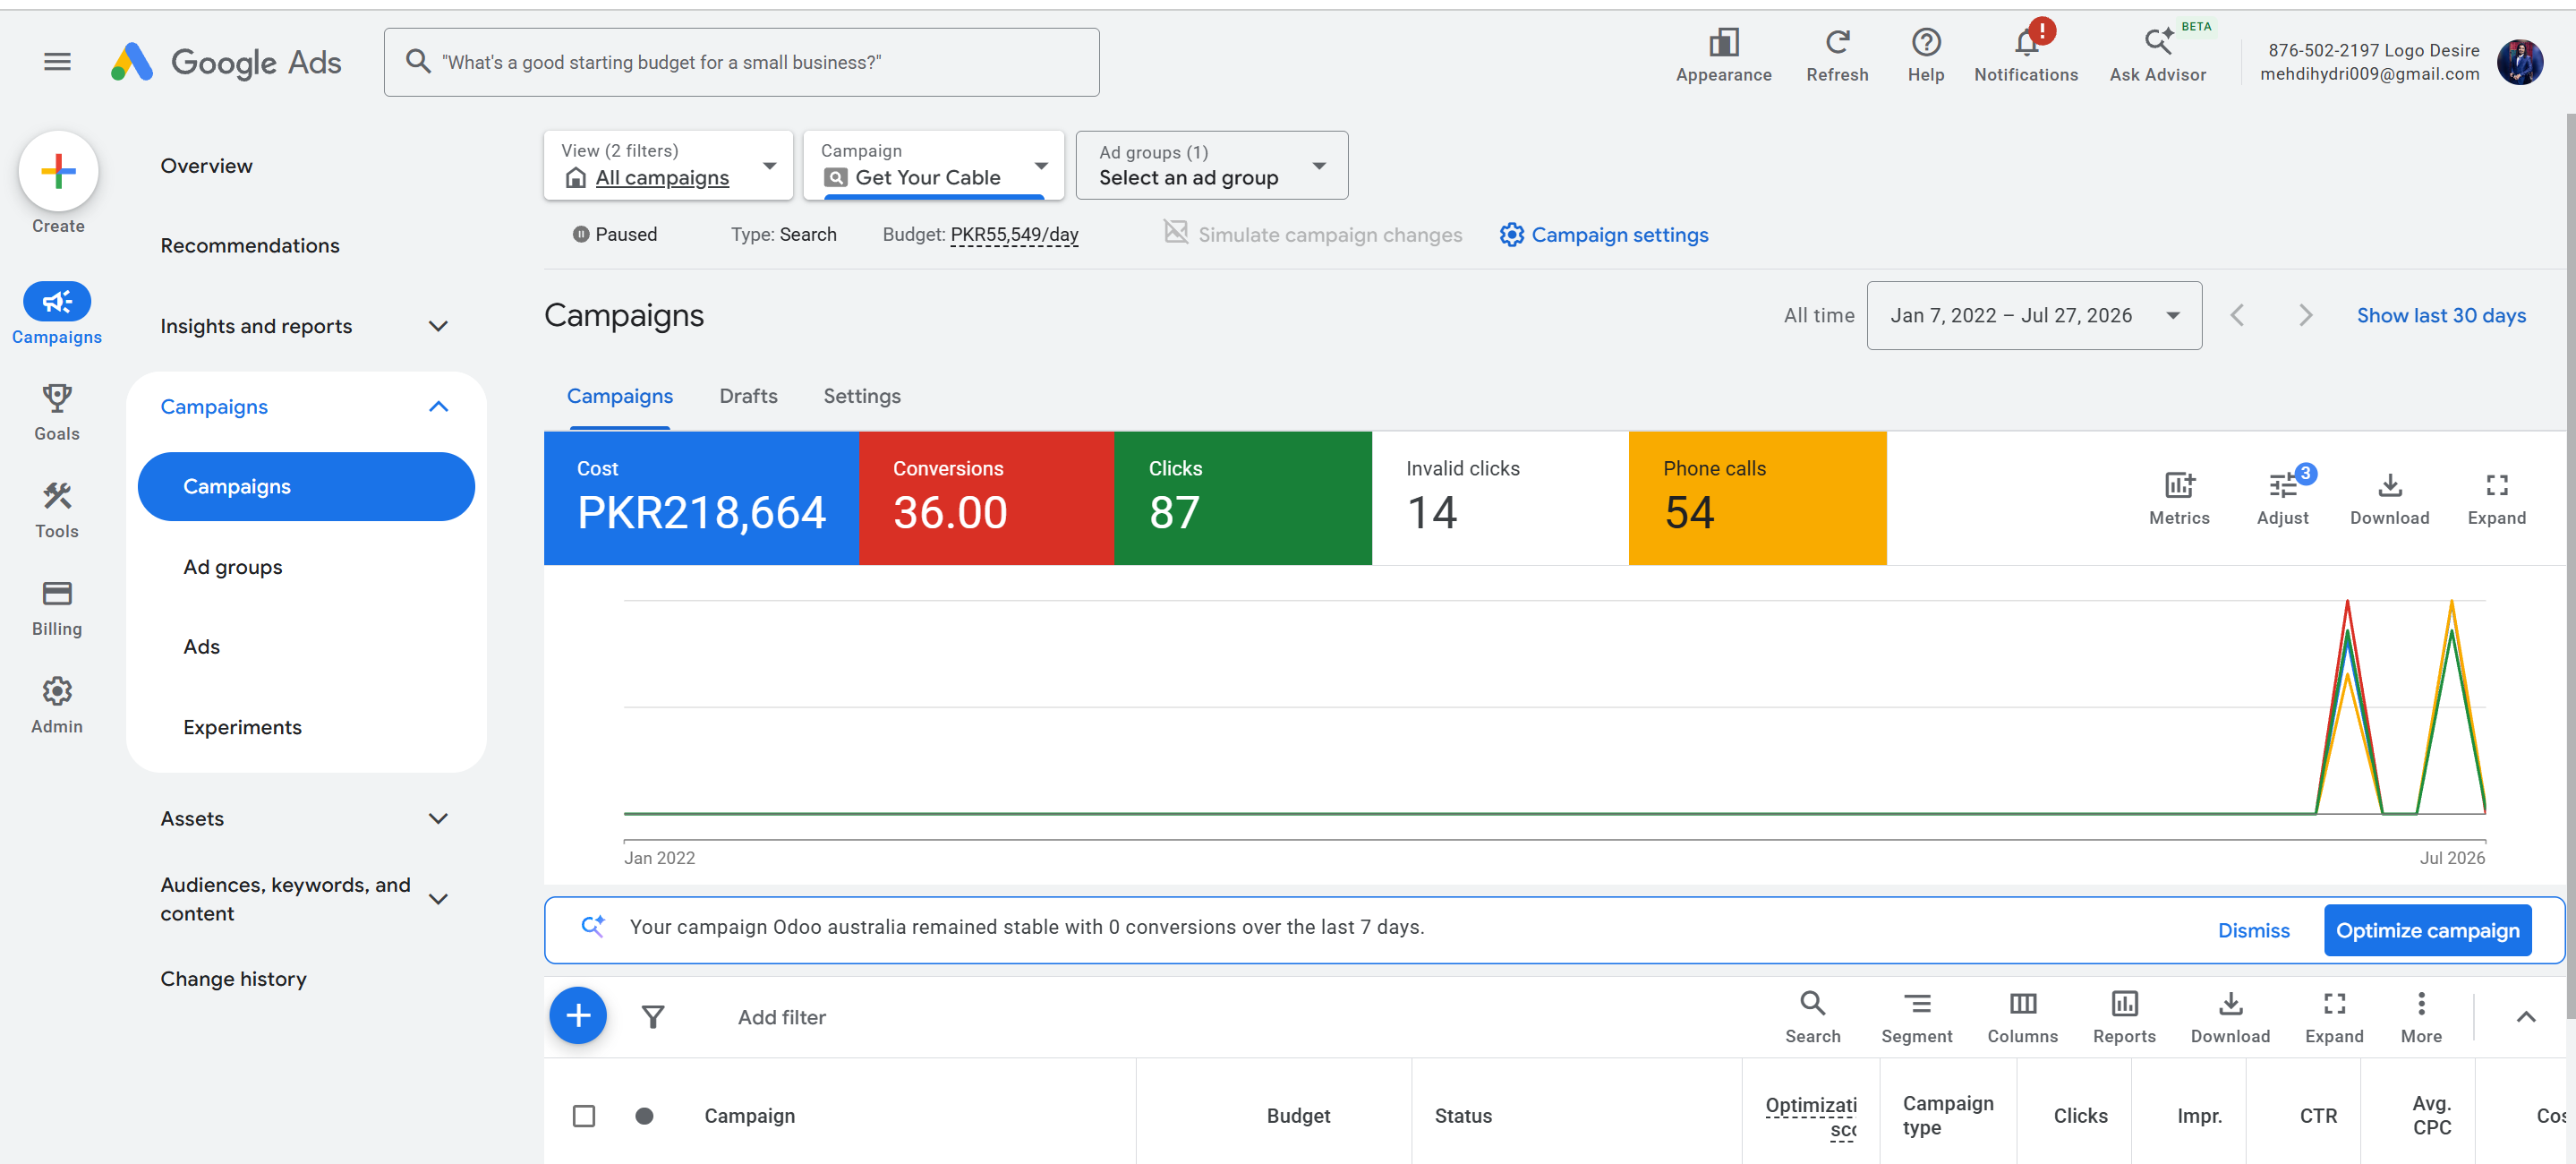Open chart Metrics selector

click(x=2179, y=498)
